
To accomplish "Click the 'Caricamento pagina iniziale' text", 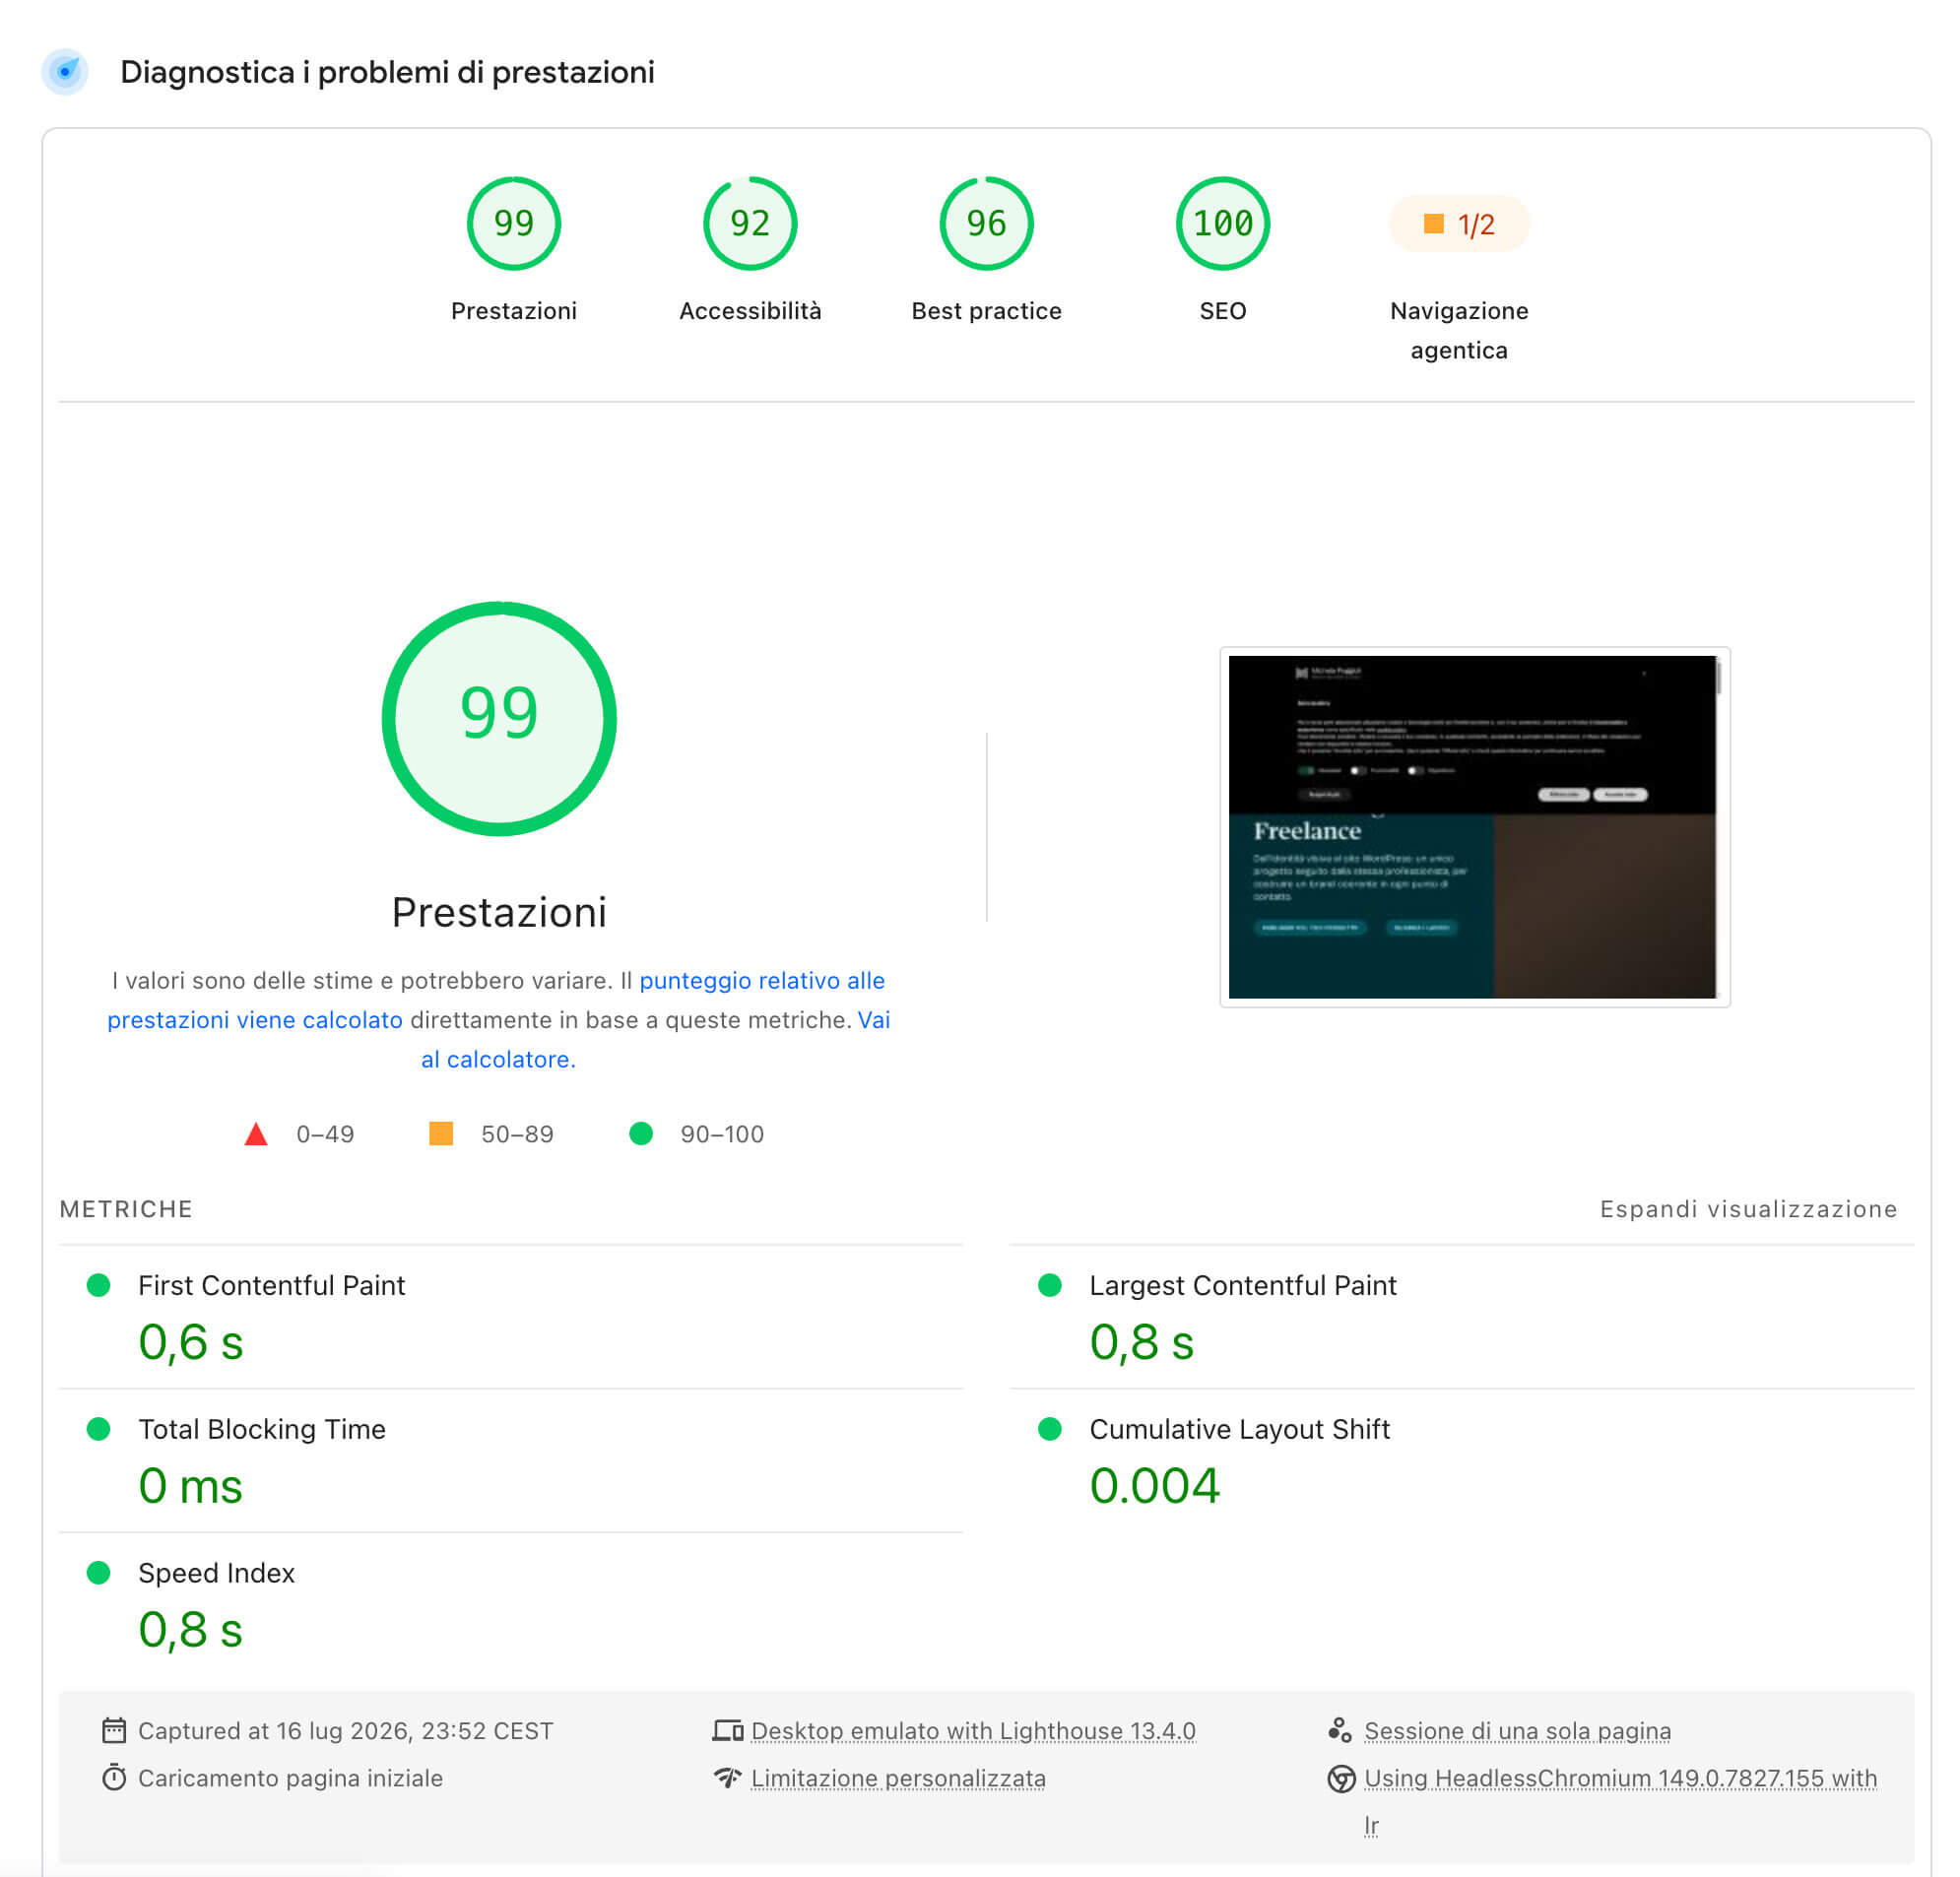I will (x=290, y=1778).
